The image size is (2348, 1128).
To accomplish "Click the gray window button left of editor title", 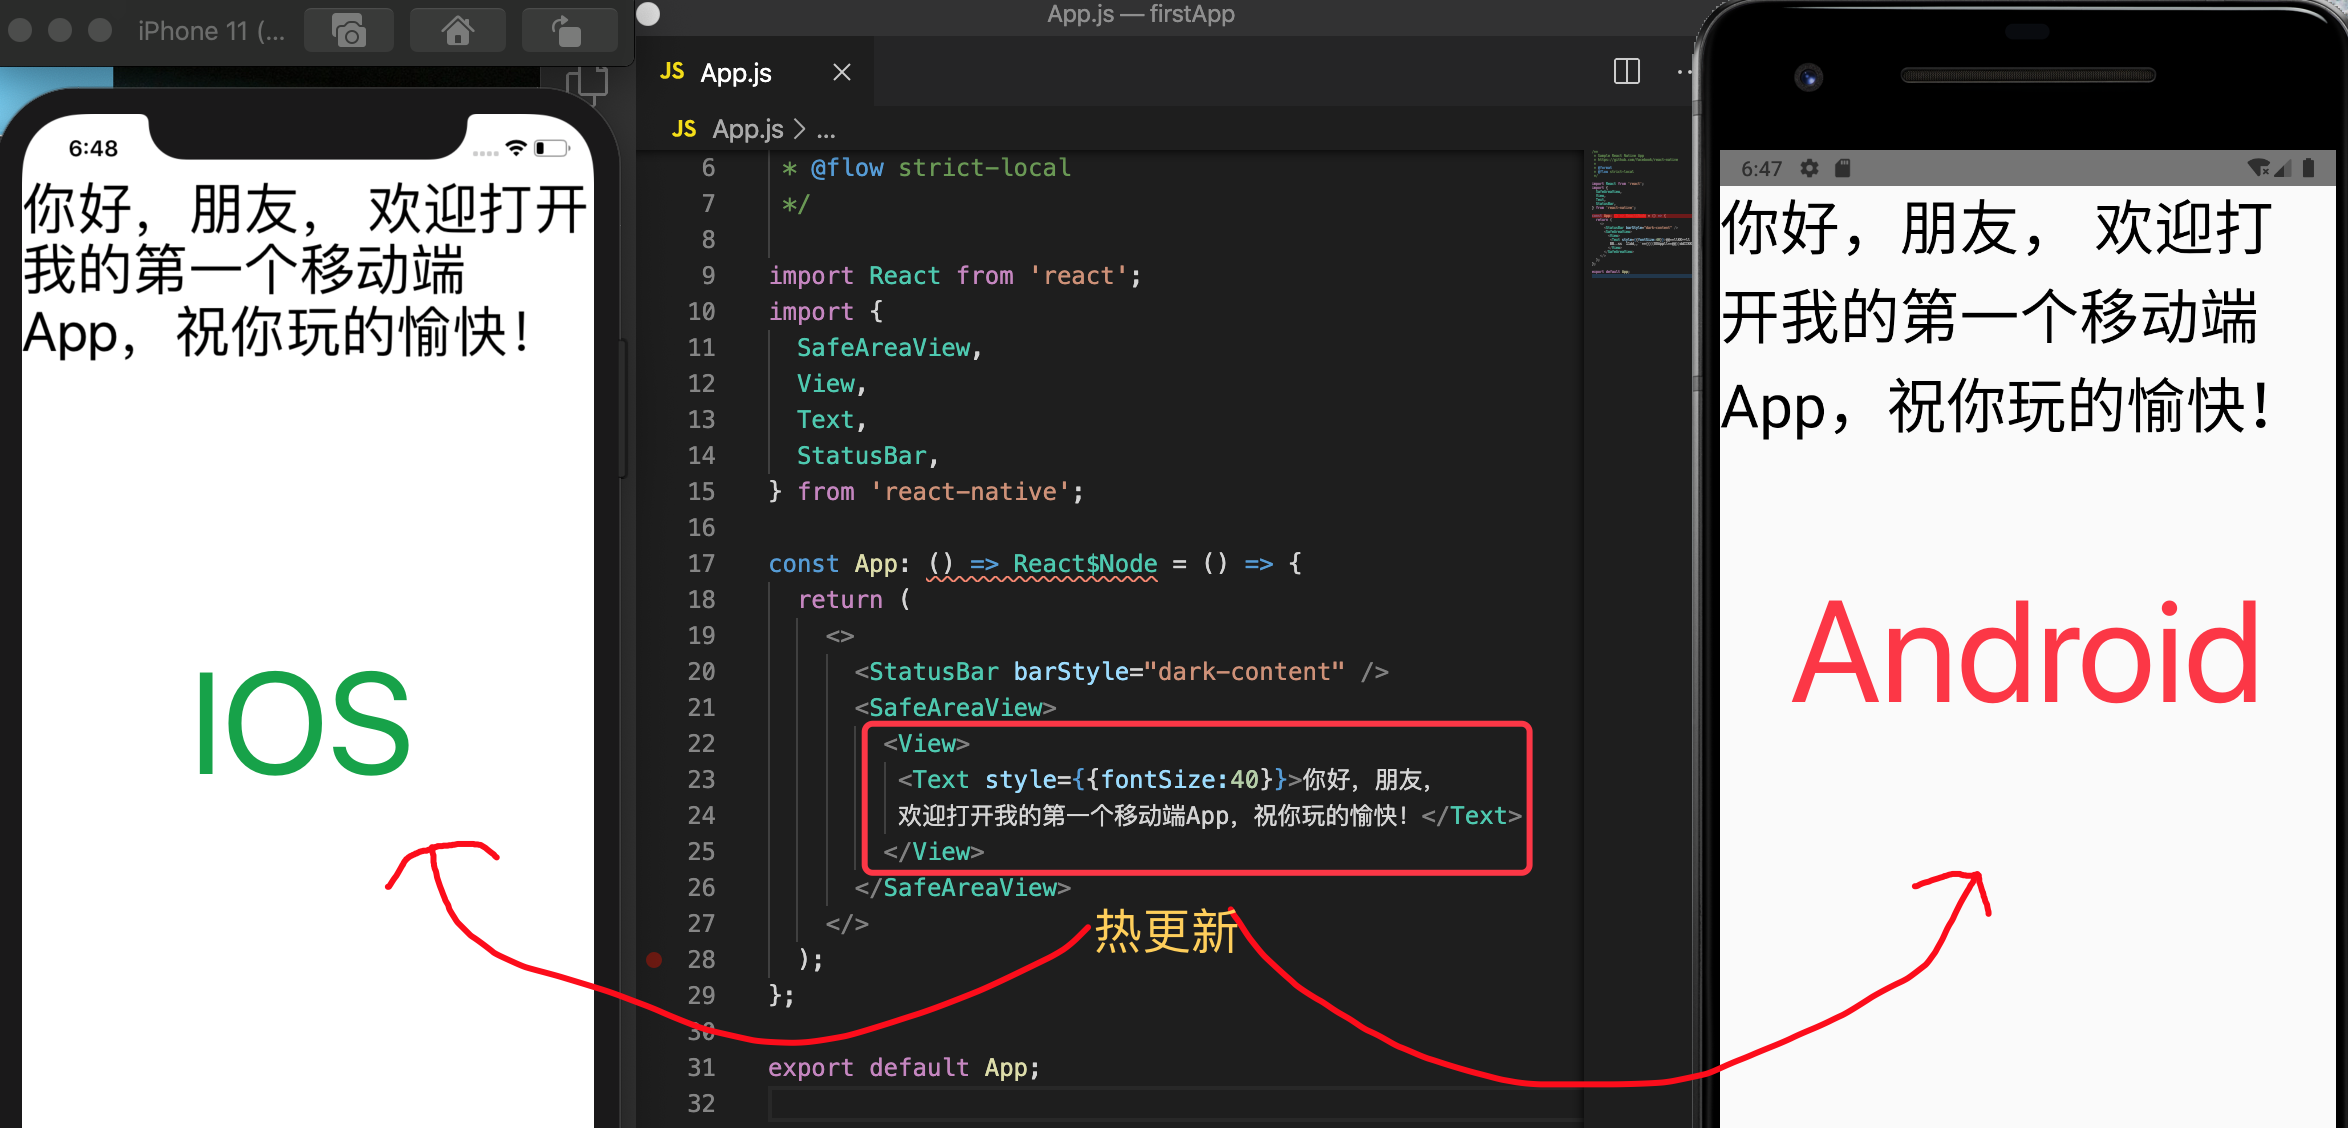I will [649, 14].
